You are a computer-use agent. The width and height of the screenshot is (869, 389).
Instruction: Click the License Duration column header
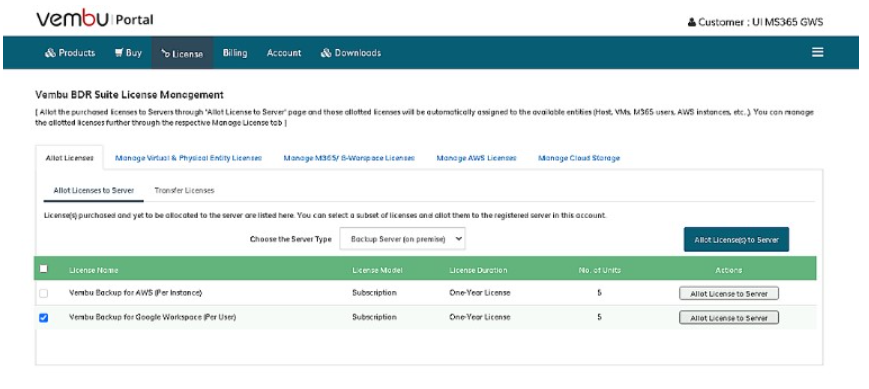tap(478, 270)
